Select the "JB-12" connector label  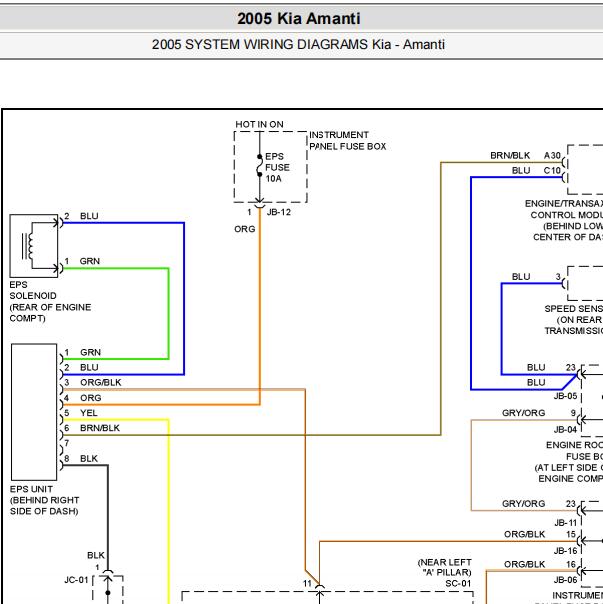pos(279,212)
